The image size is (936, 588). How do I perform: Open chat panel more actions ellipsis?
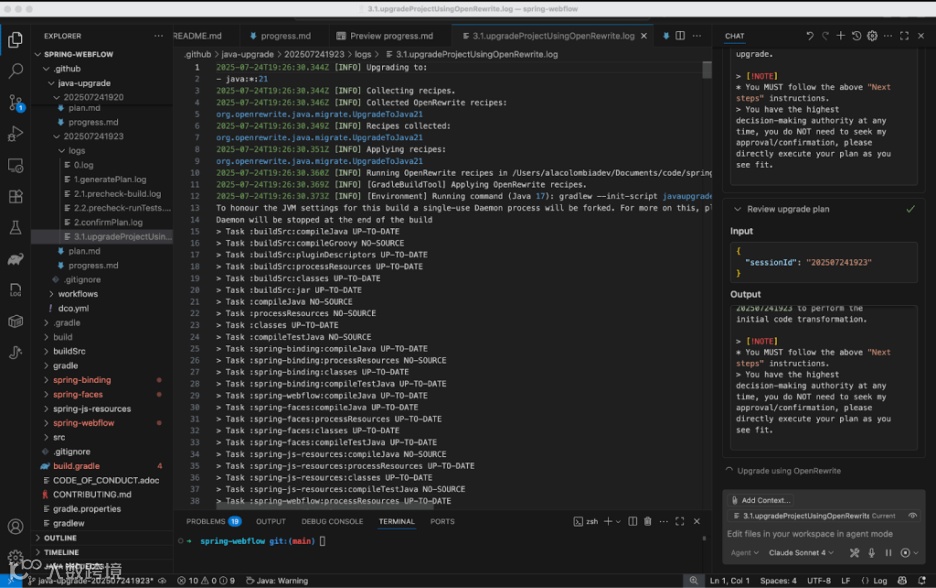coord(888,36)
